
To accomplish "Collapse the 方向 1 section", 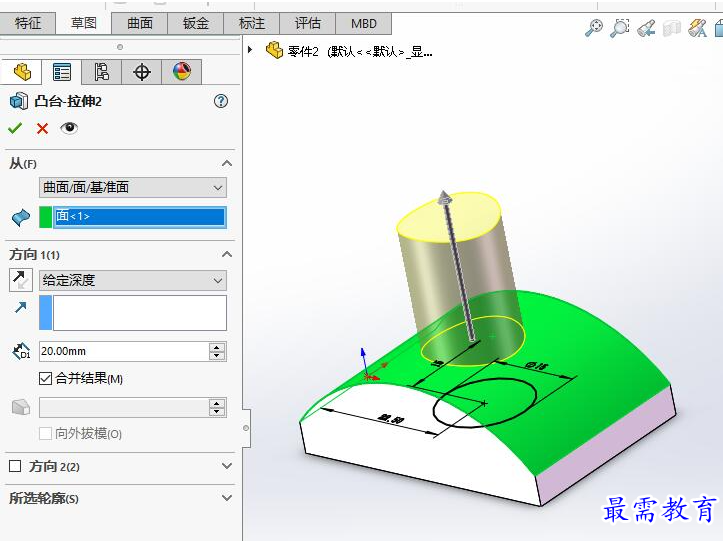I will pos(227,255).
